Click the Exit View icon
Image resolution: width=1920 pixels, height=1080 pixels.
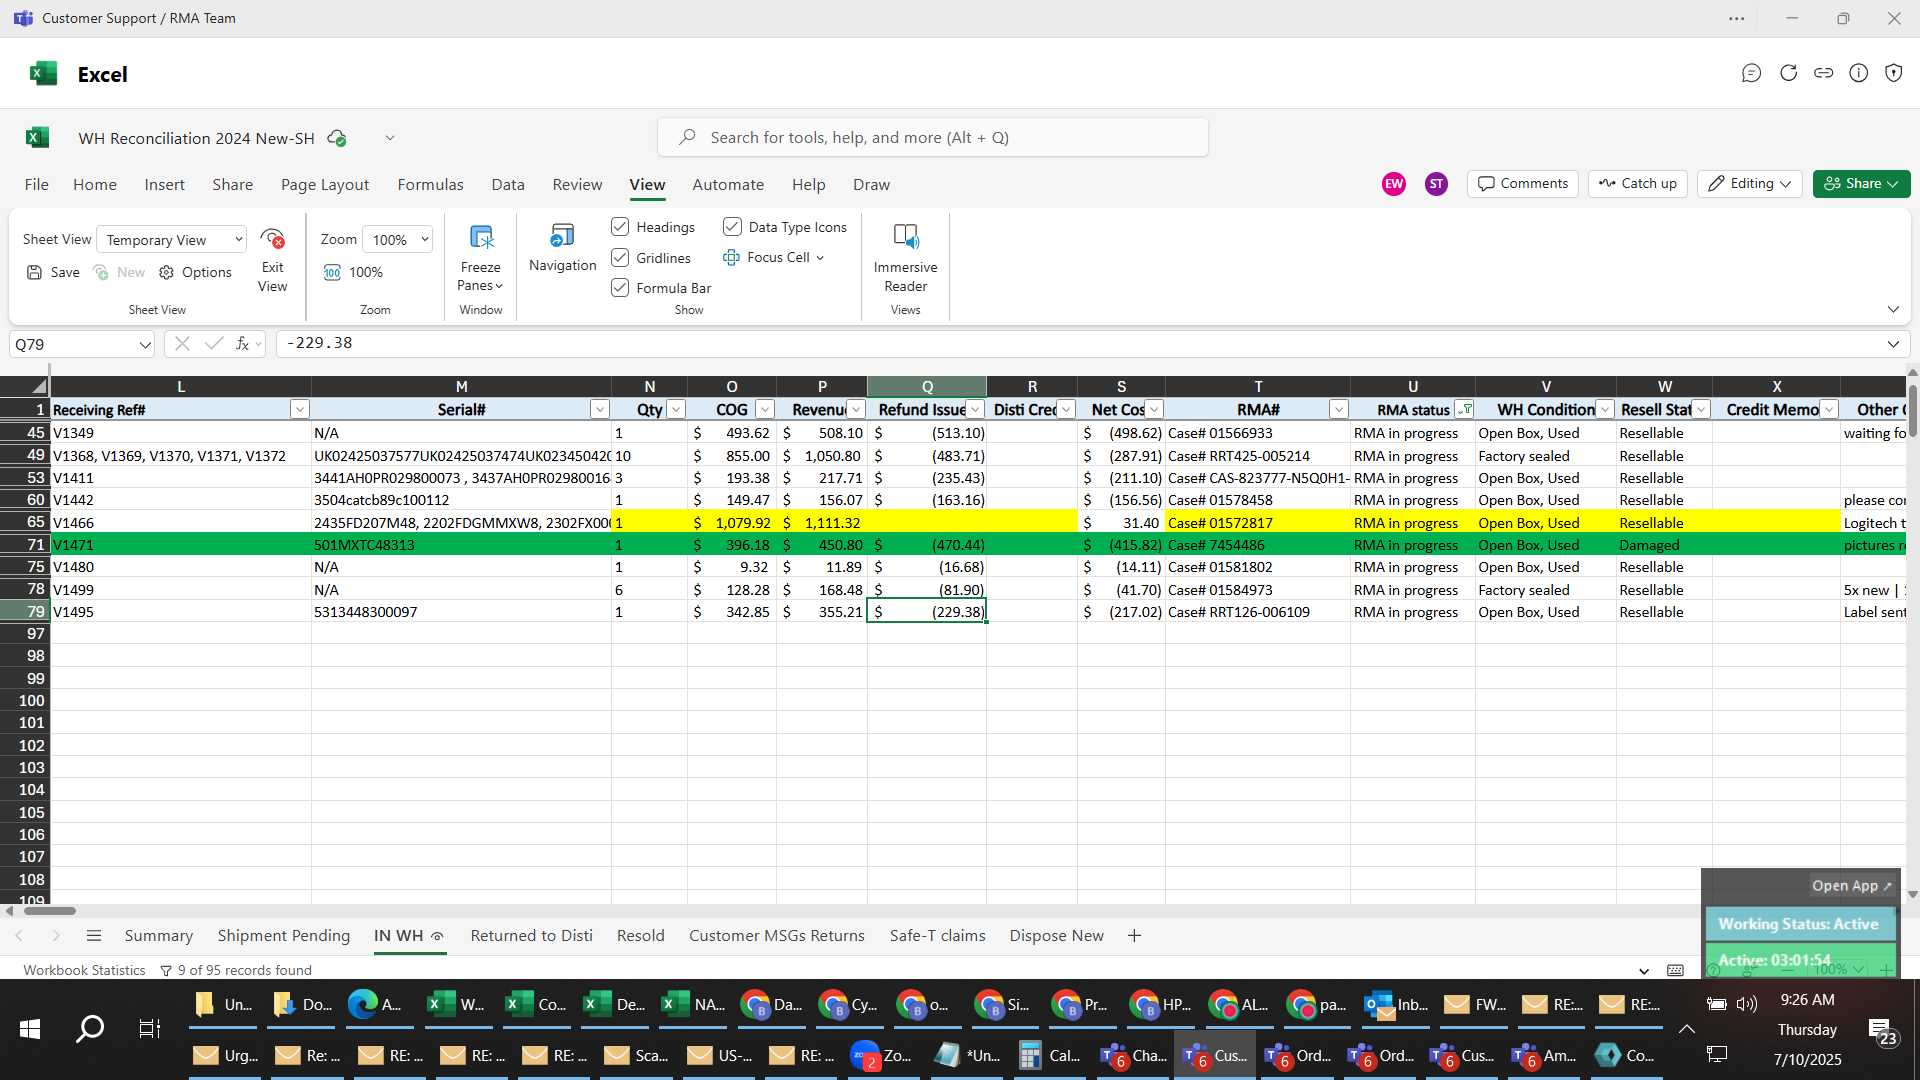pyautogui.click(x=272, y=240)
